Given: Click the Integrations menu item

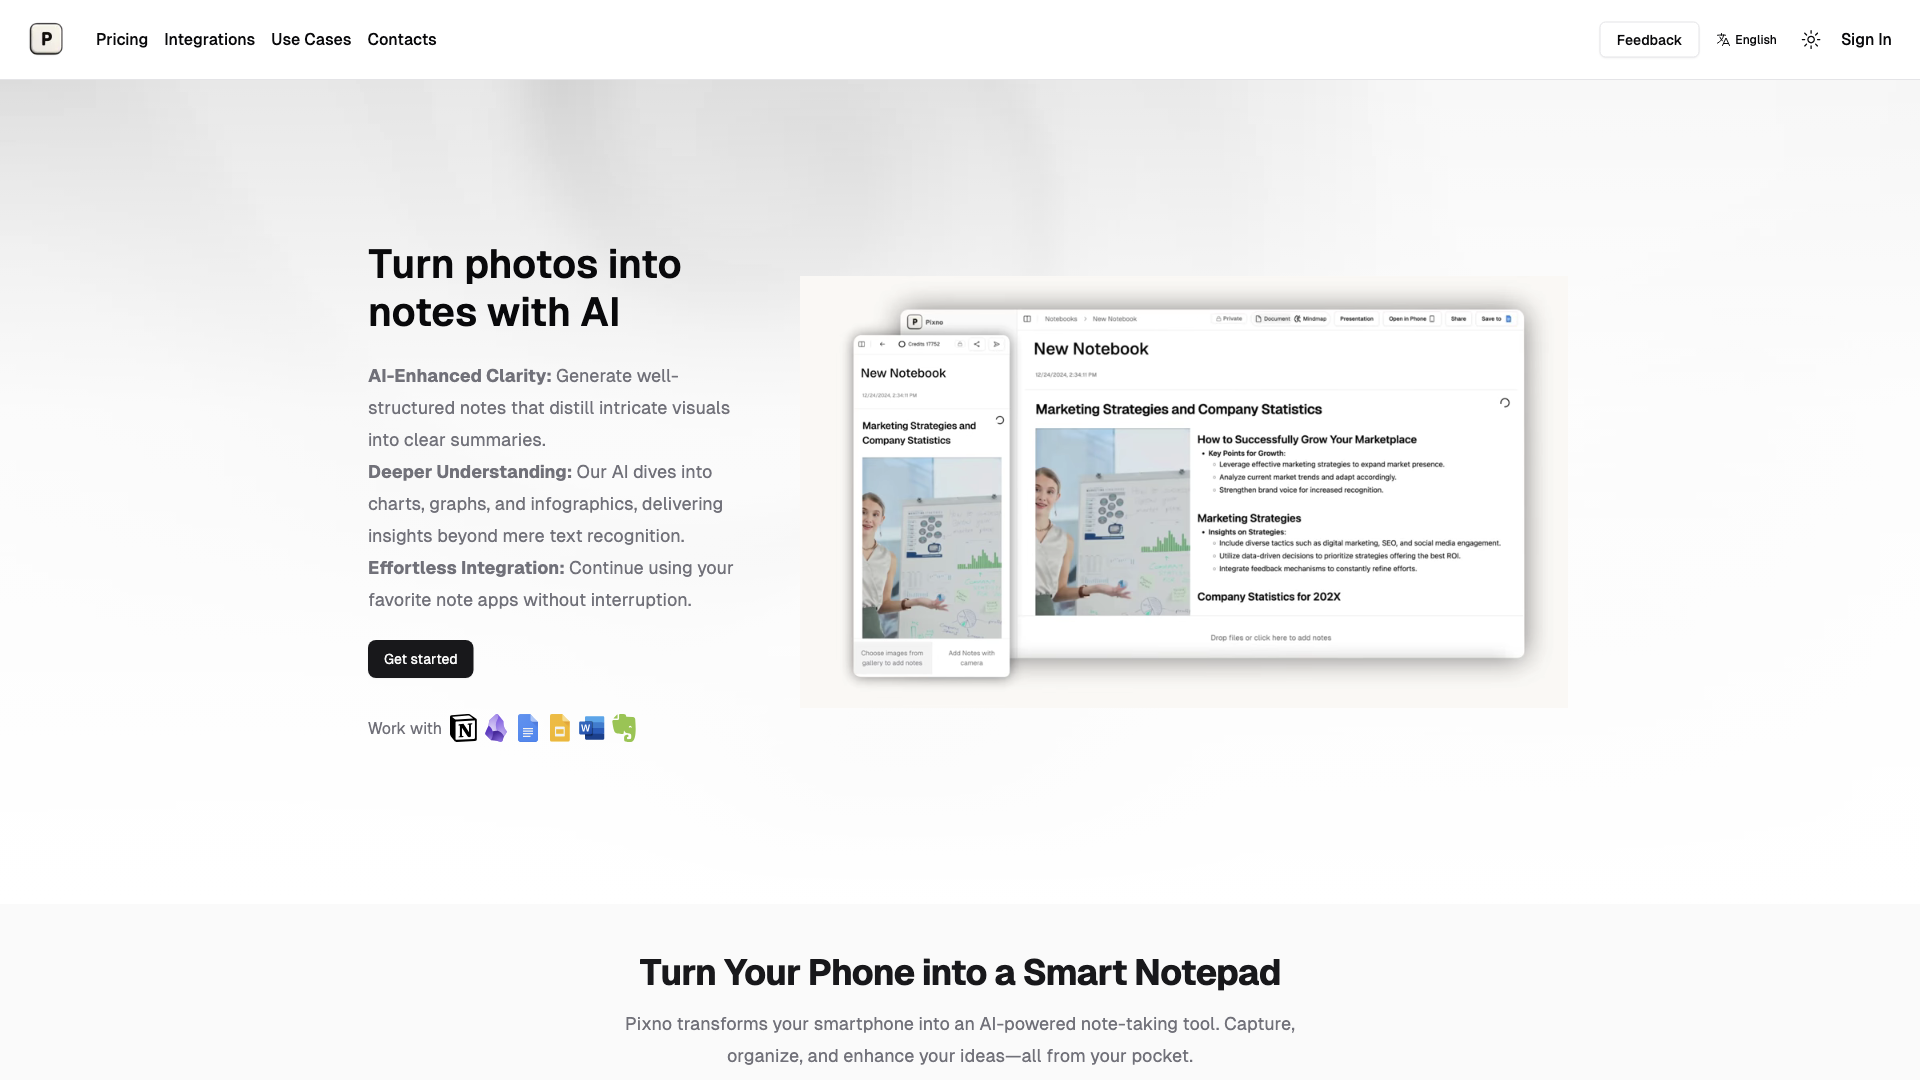Looking at the screenshot, I should pyautogui.click(x=208, y=38).
